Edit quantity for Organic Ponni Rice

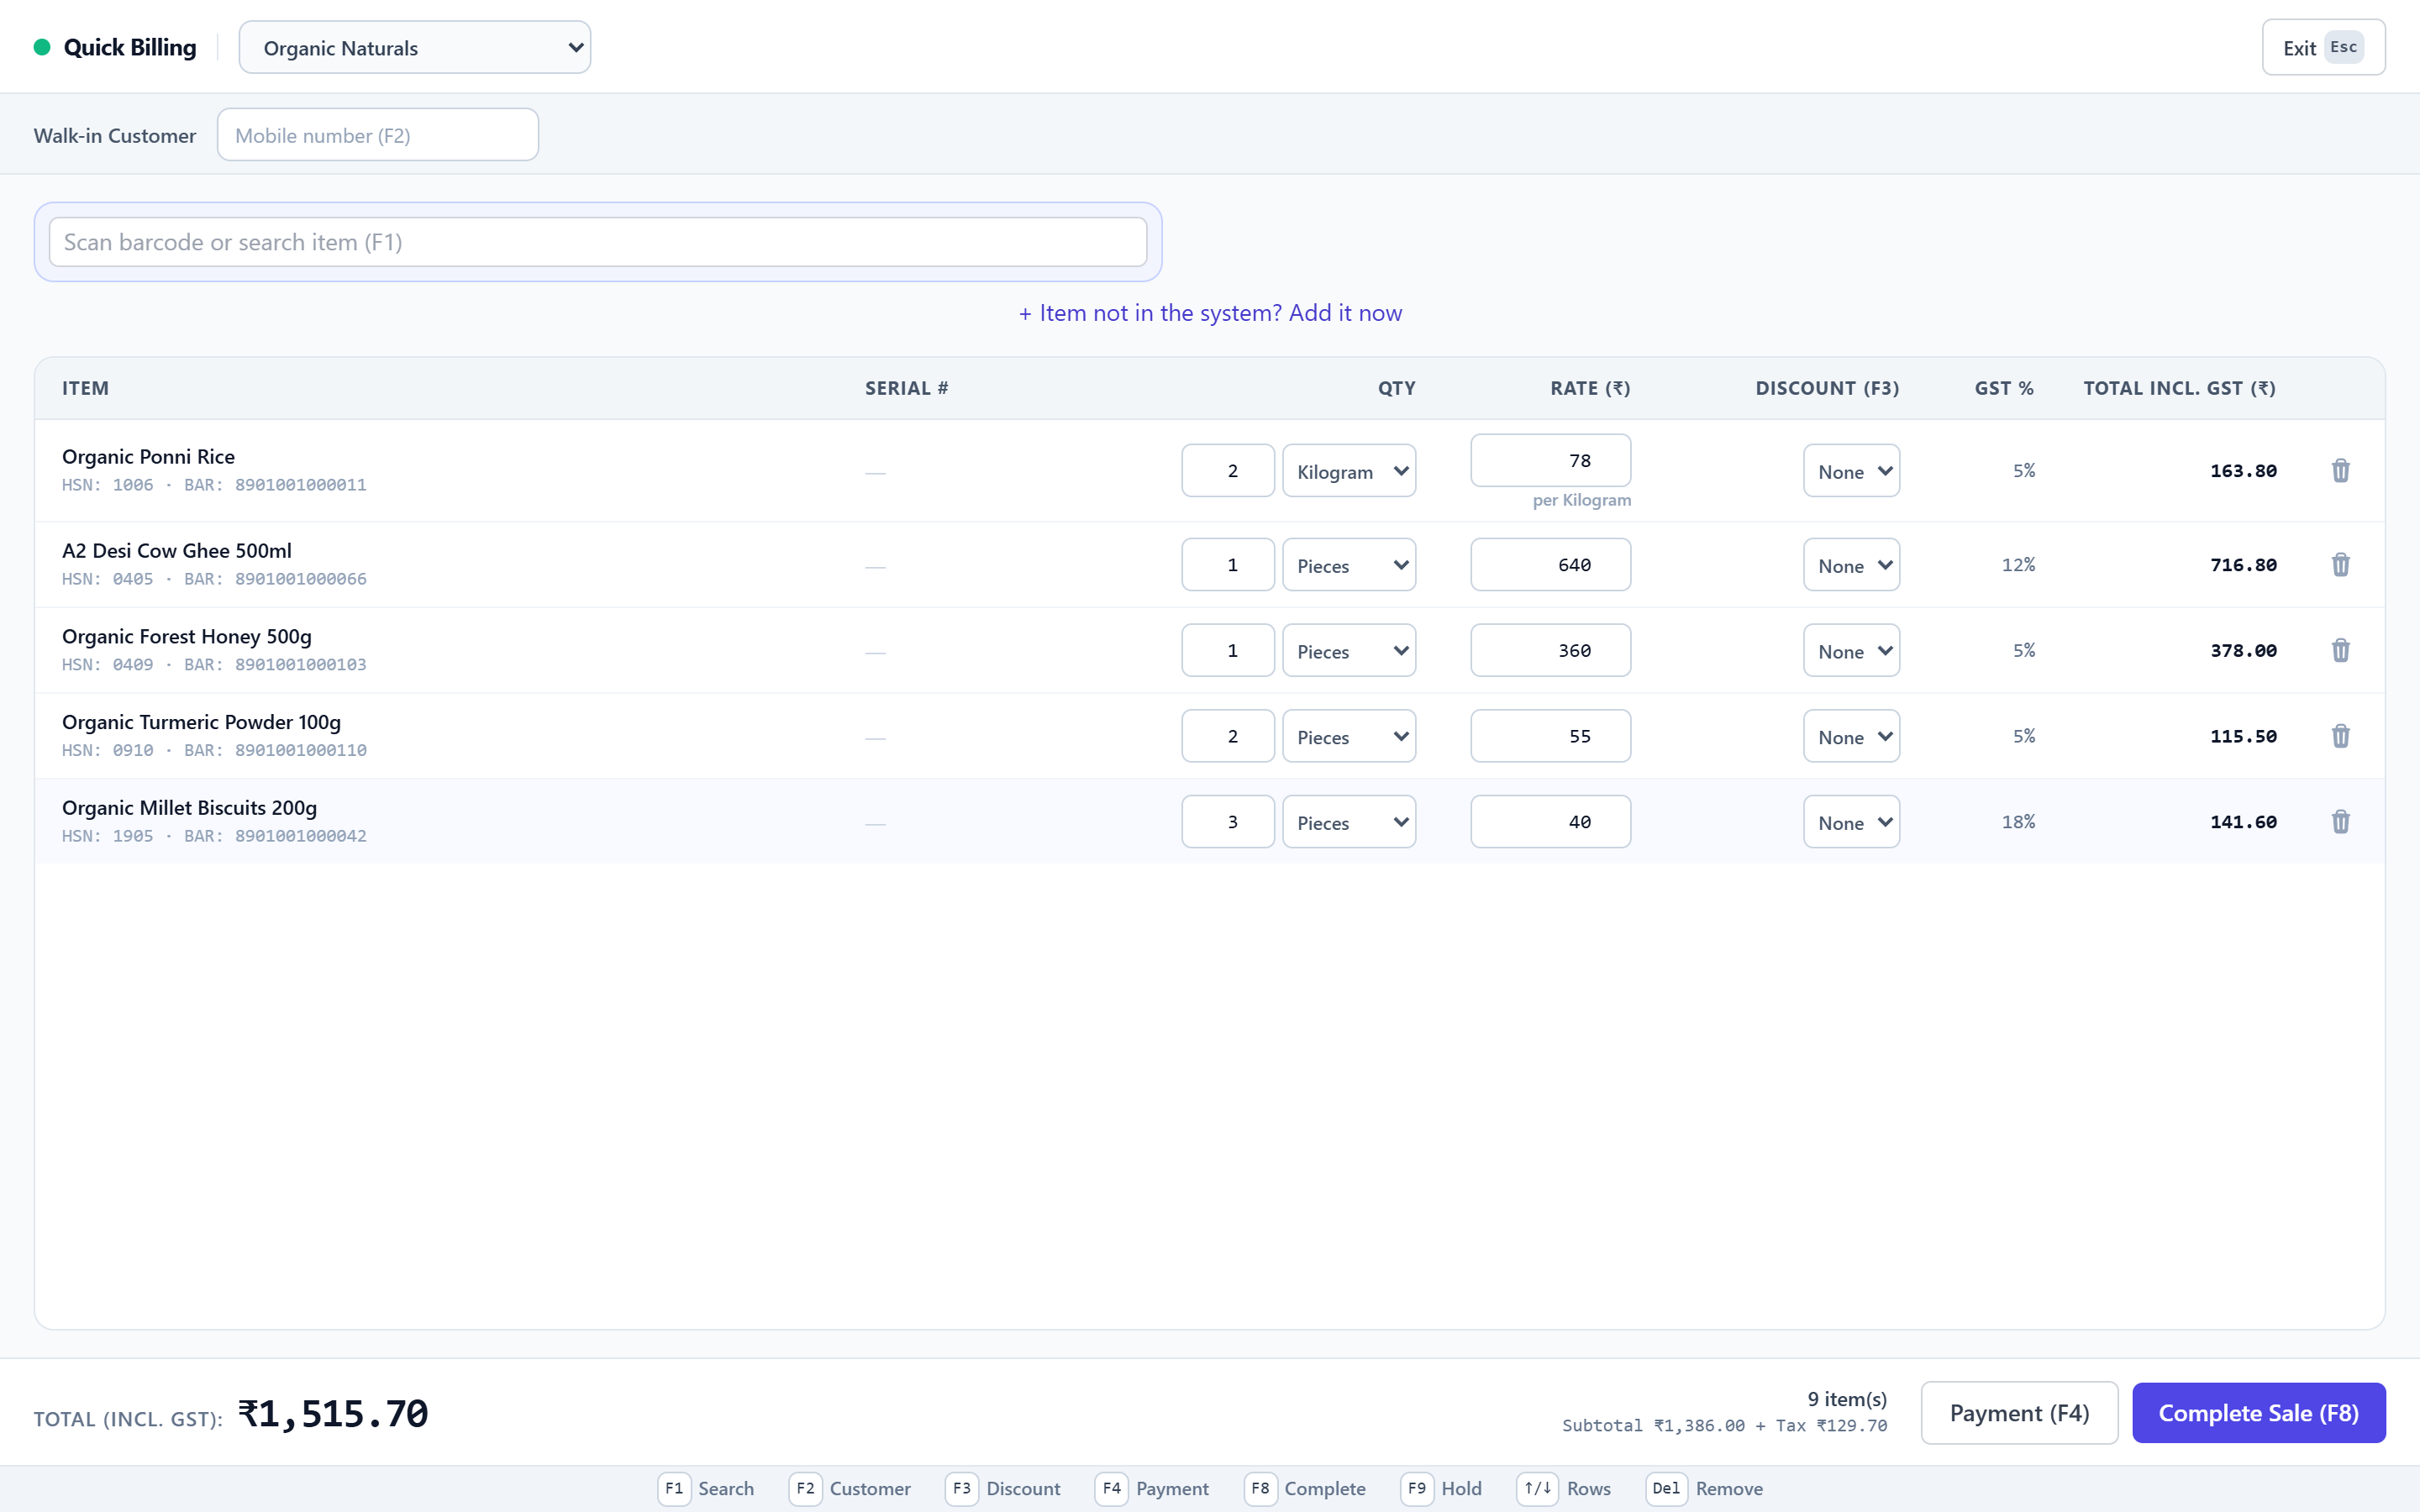tap(1228, 470)
